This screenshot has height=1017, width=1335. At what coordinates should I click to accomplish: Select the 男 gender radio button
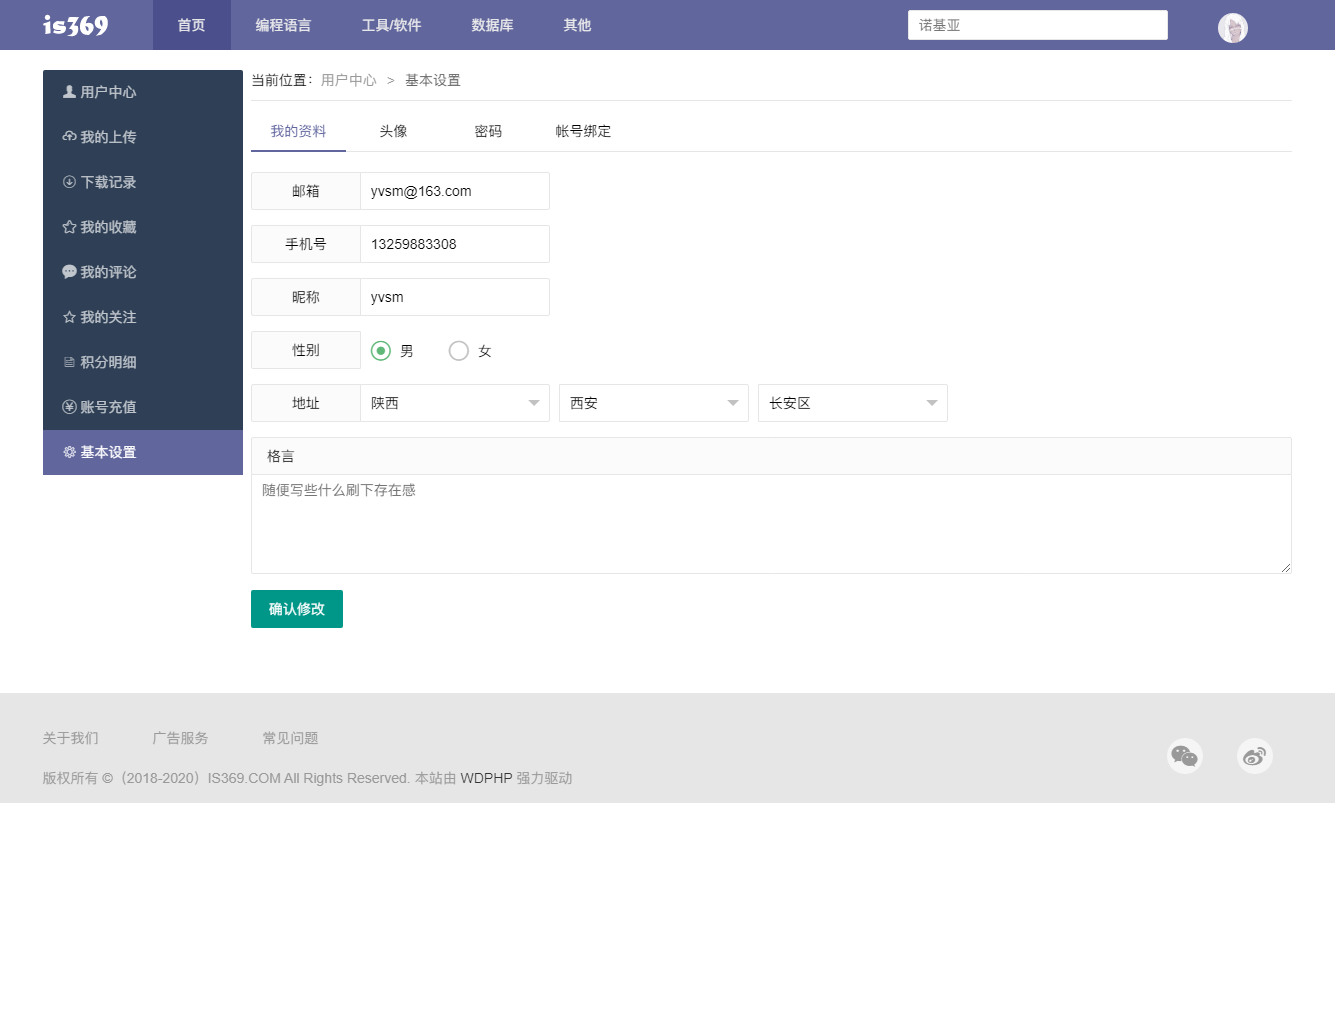tap(381, 351)
